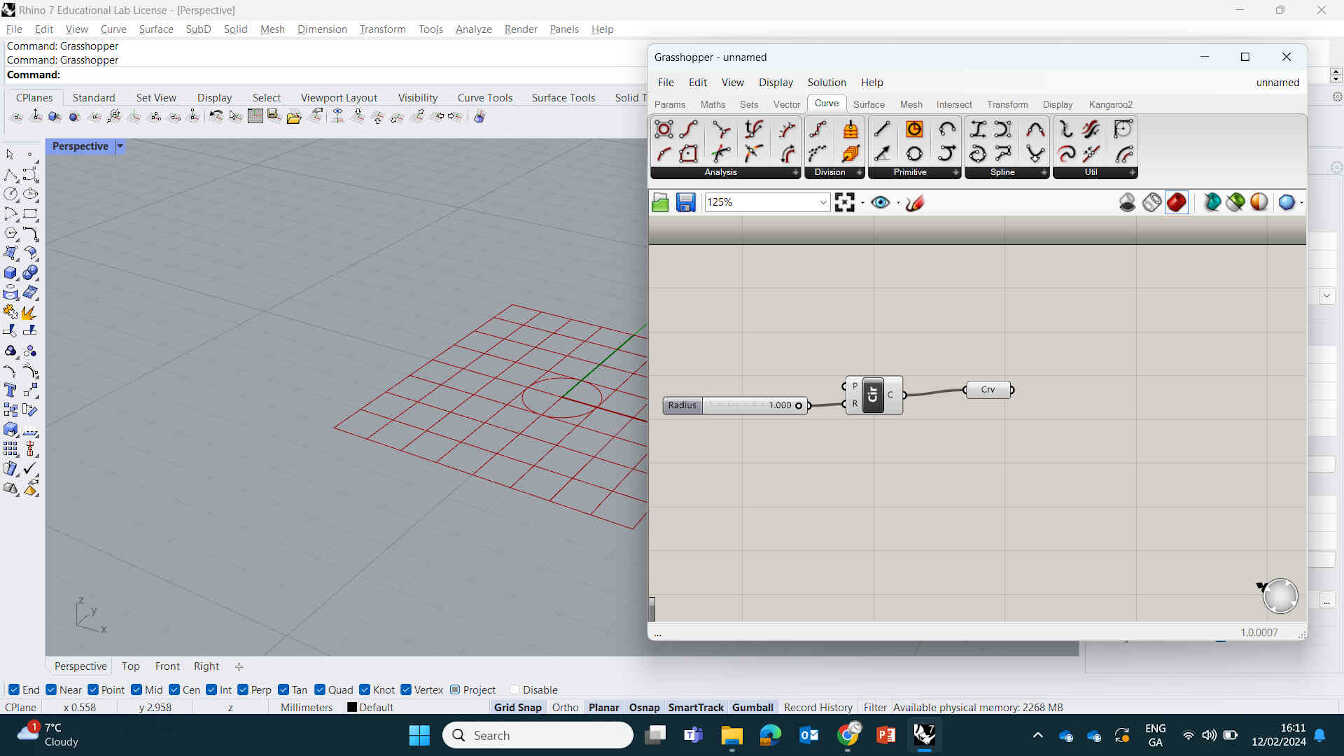The image size is (1344, 756).
Task: Open File Explorer from the taskbar
Action: pyautogui.click(x=731, y=735)
